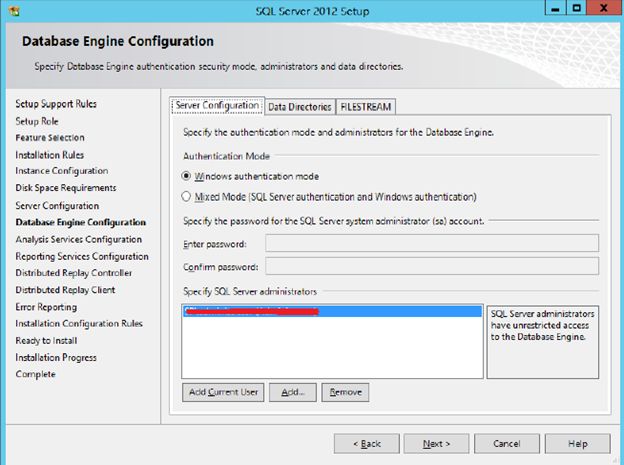Proceed with the Next > button
Screen dimensions: 624x465
click(x=437, y=444)
